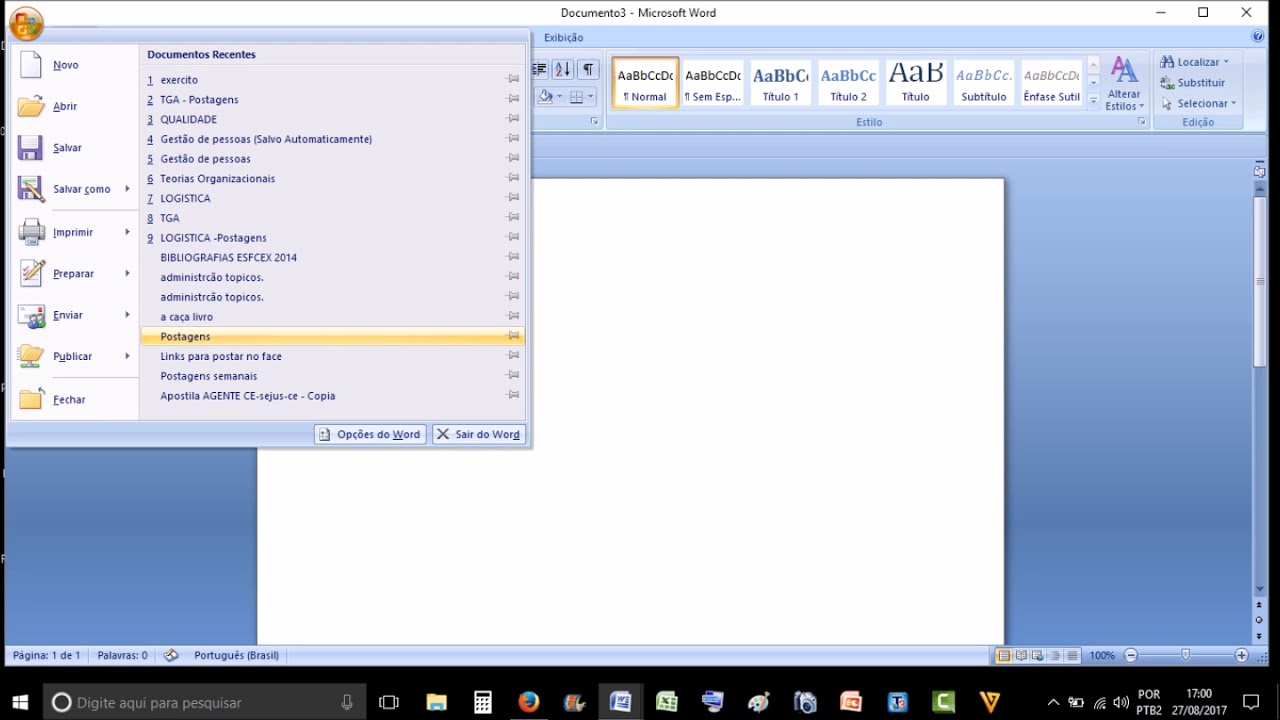Switch to Print Layout view icon
The width and height of the screenshot is (1280, 720).
point(1003,656)
